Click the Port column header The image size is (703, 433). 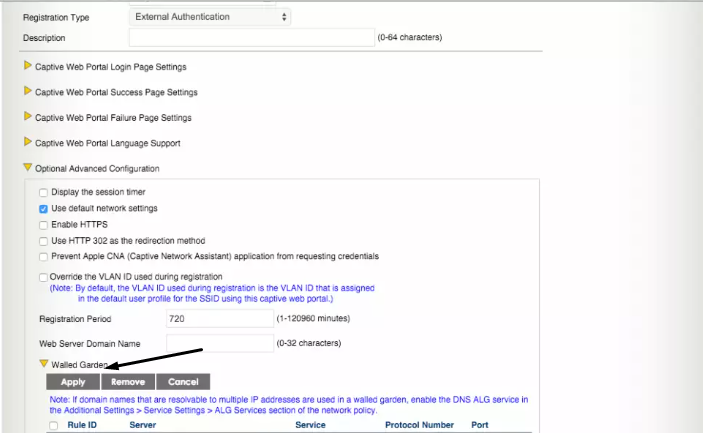click(480, 425)
